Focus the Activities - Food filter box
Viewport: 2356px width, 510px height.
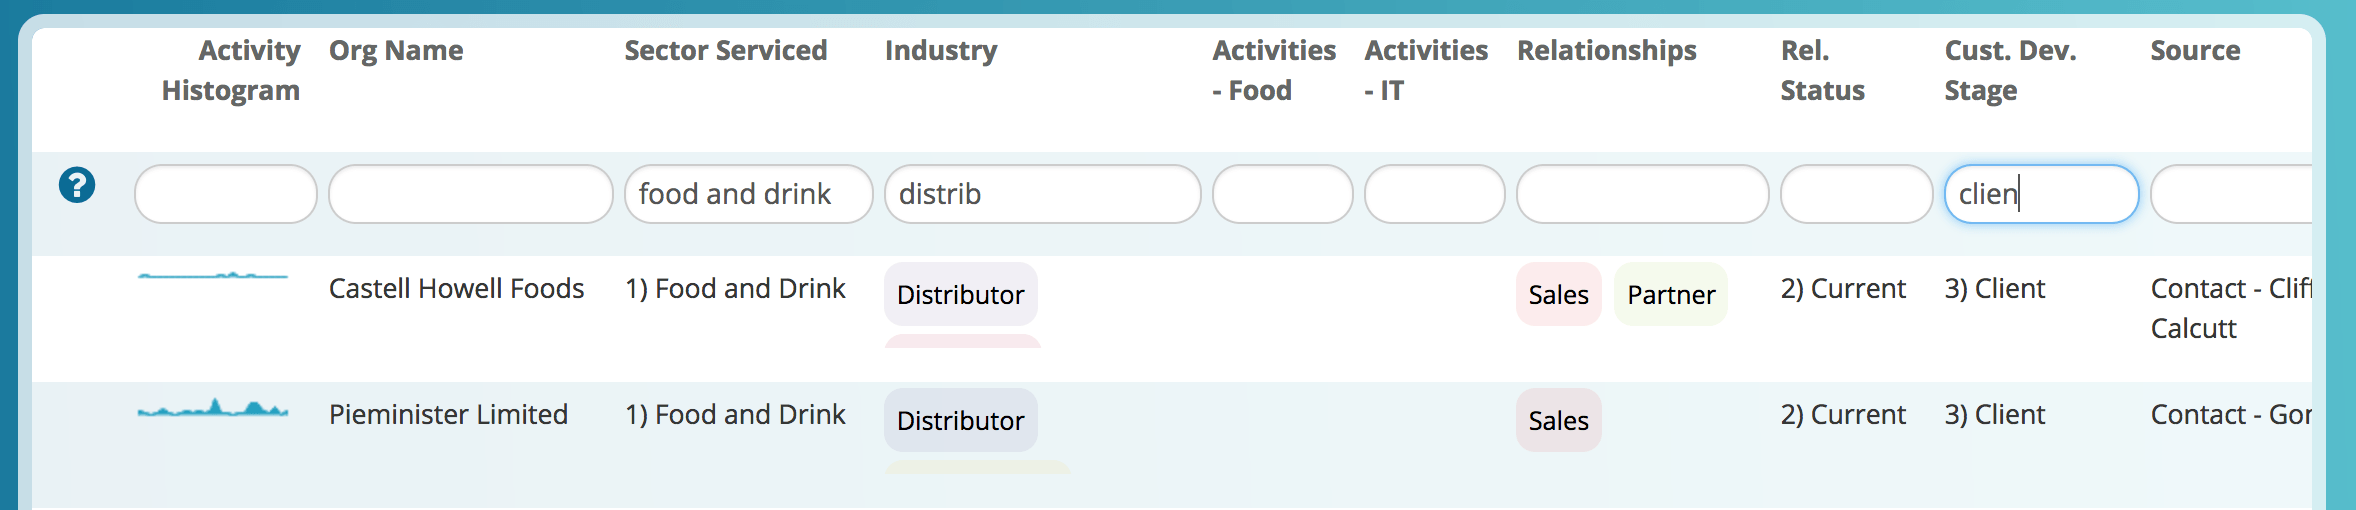[x=1282, y=194]
